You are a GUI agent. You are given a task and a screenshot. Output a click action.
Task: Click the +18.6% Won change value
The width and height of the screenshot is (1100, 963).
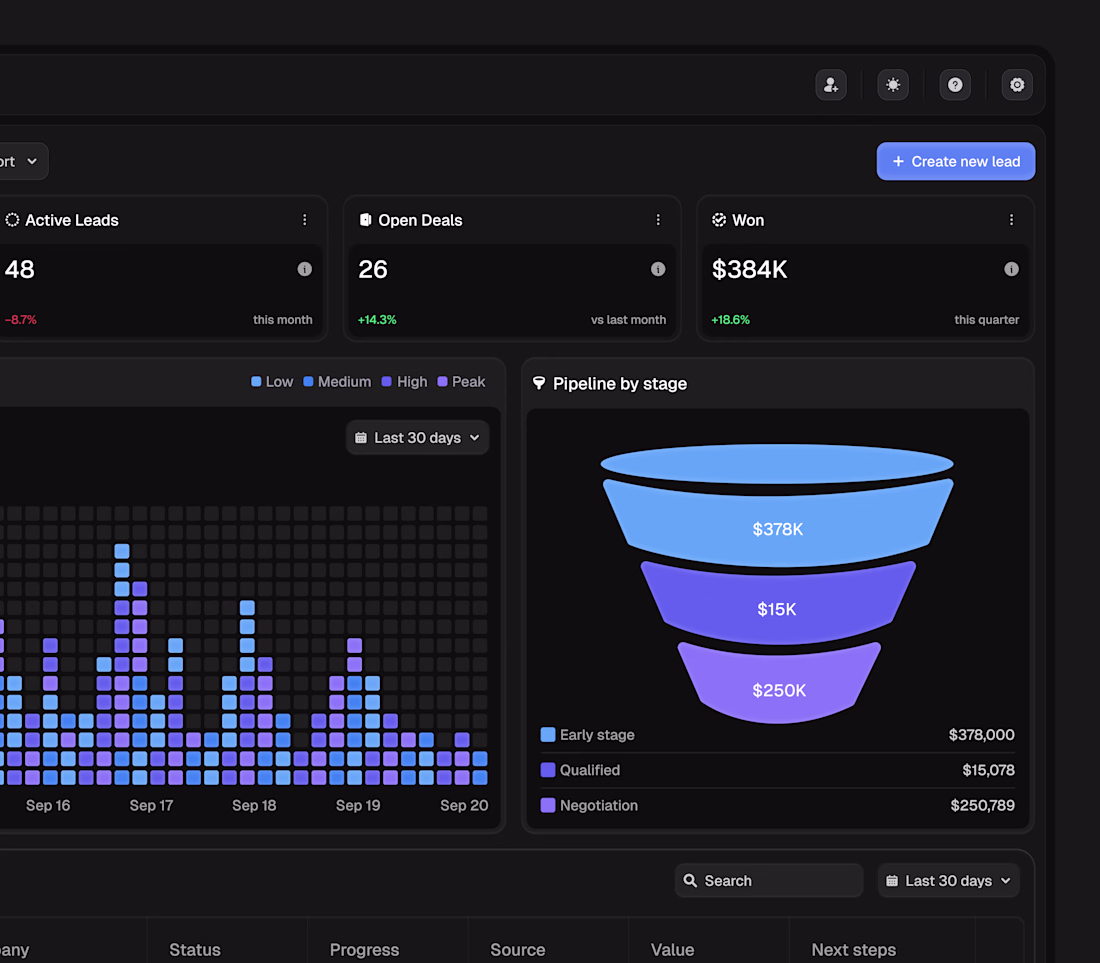[x=730, y=320]
